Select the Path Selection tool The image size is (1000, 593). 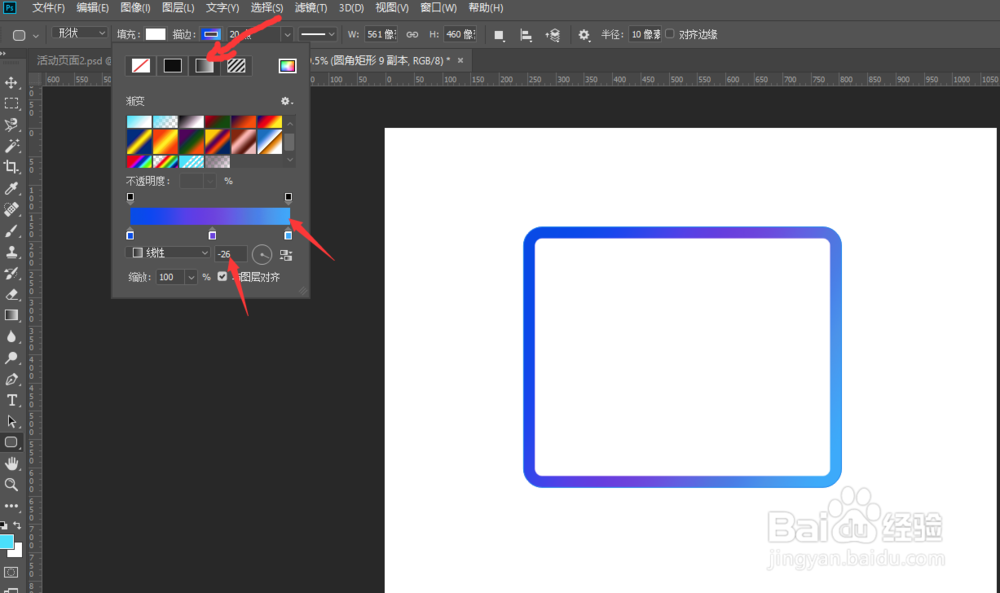11,421
